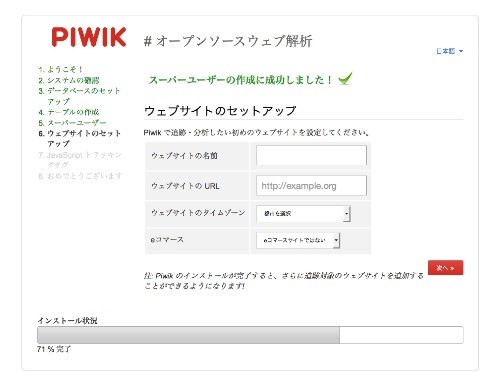Click the スーパーユーザーの作成に成功しました message
This screenshot has width=500, height=372.
[241, 80]
